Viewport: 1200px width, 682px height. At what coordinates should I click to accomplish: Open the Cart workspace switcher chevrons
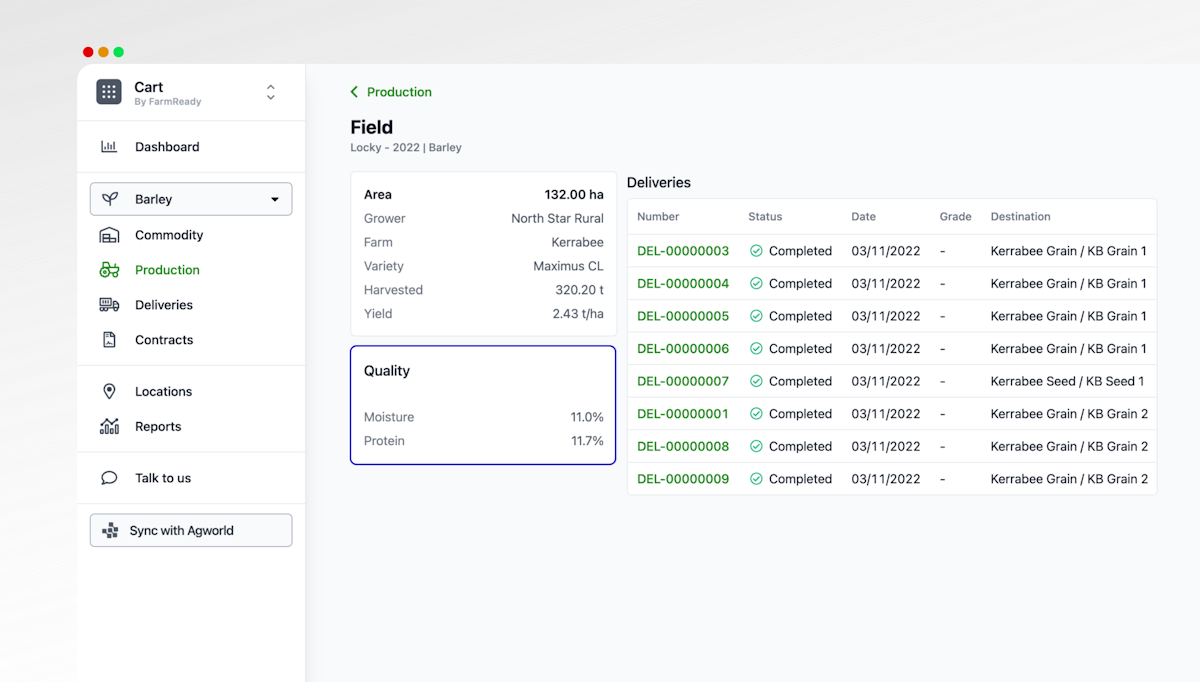pos(270,92)
